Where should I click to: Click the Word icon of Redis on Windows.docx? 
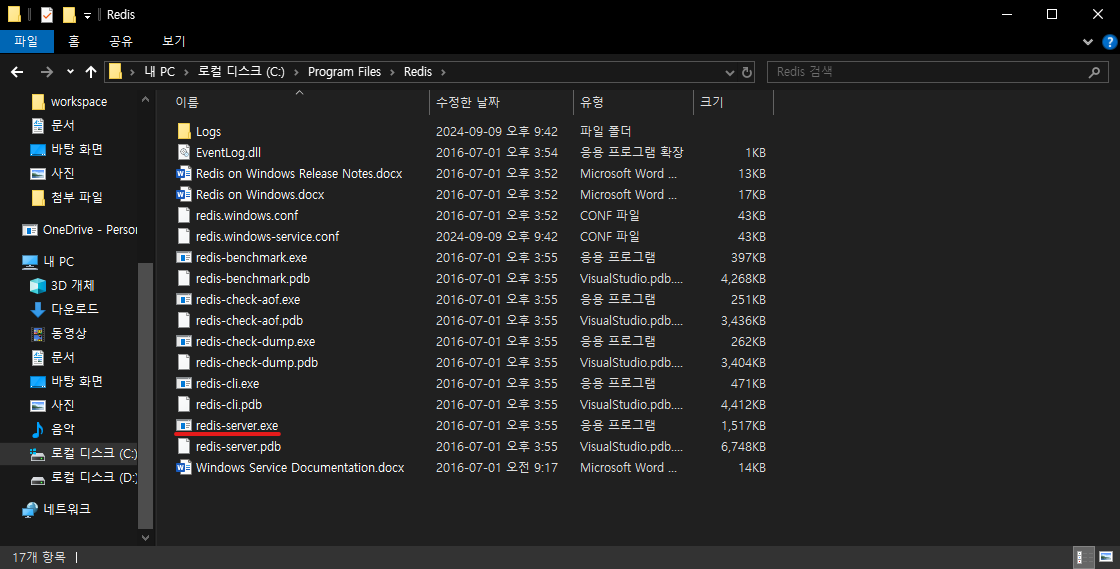184,194
